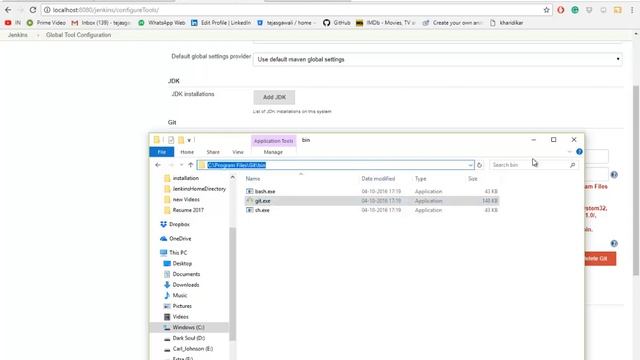
Task: Click Application Tools ribbon header
Action: pyautogui.click(x=273, y=141)
